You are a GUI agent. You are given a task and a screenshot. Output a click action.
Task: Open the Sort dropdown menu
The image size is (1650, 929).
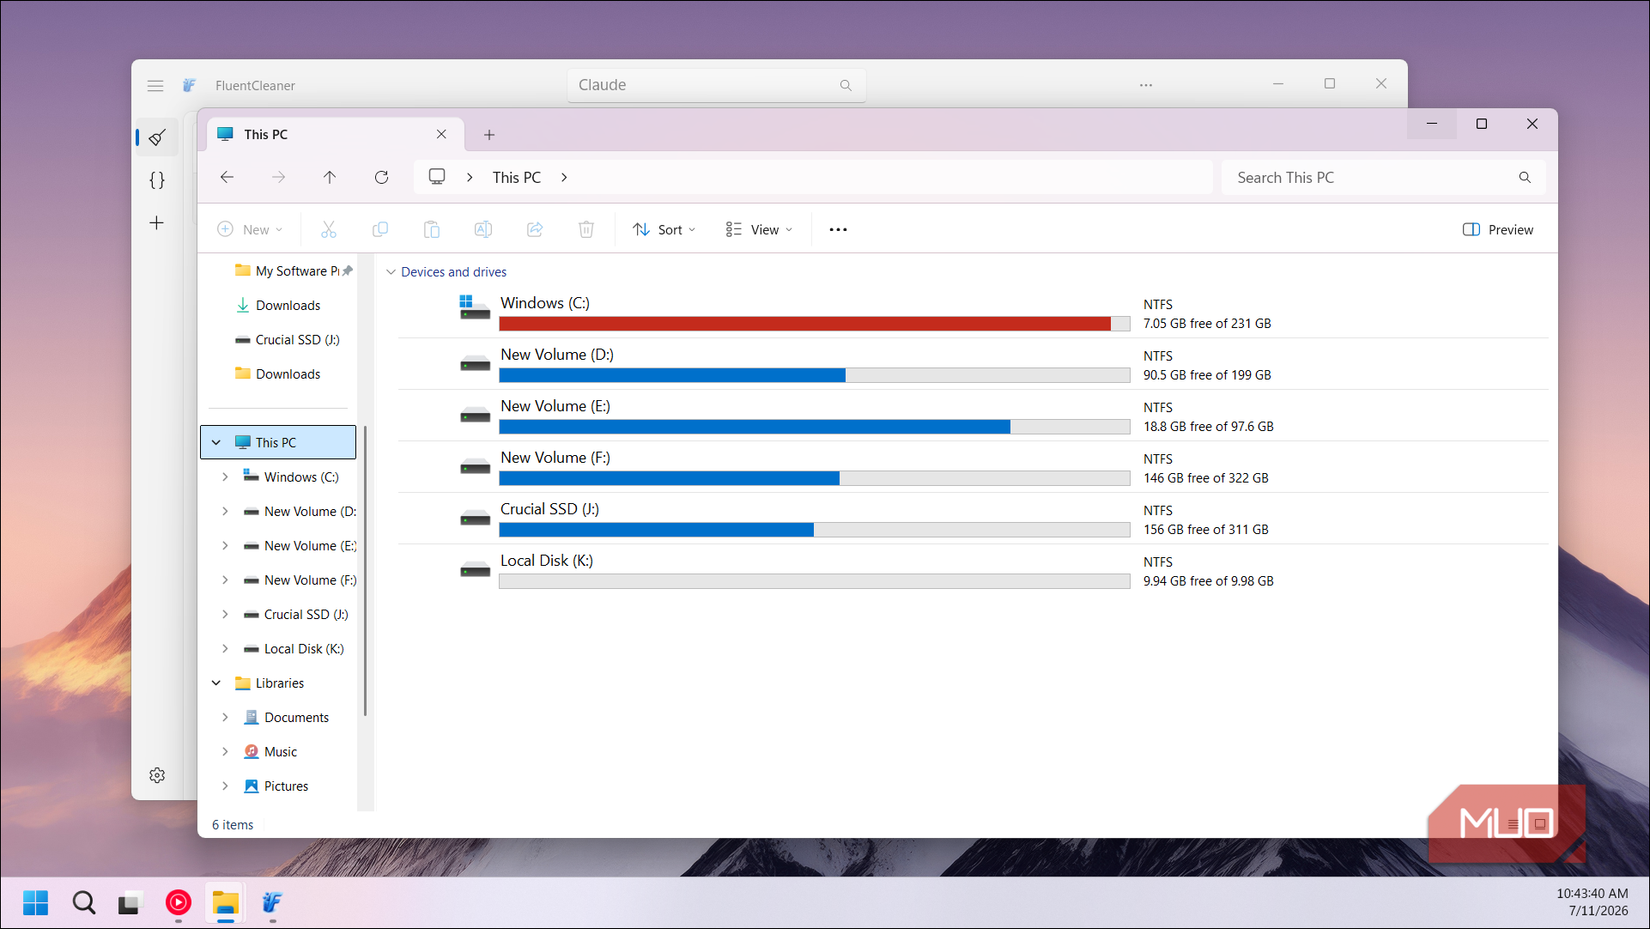[664, 230]
